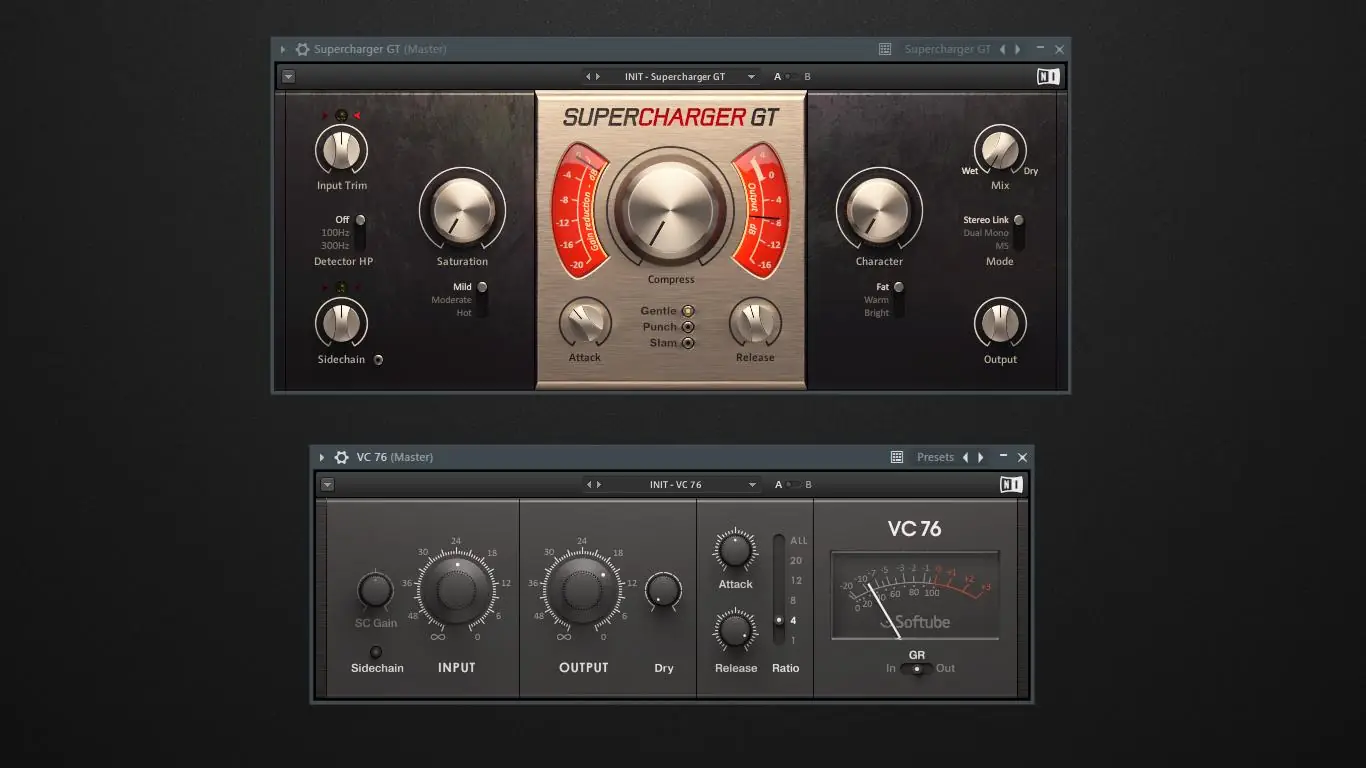Toggle Saturation mode switch (Mild/Moderate/Hot)
Image resolution: width=1366 pixels, height=768 pixels.
[x=482, y=299]
